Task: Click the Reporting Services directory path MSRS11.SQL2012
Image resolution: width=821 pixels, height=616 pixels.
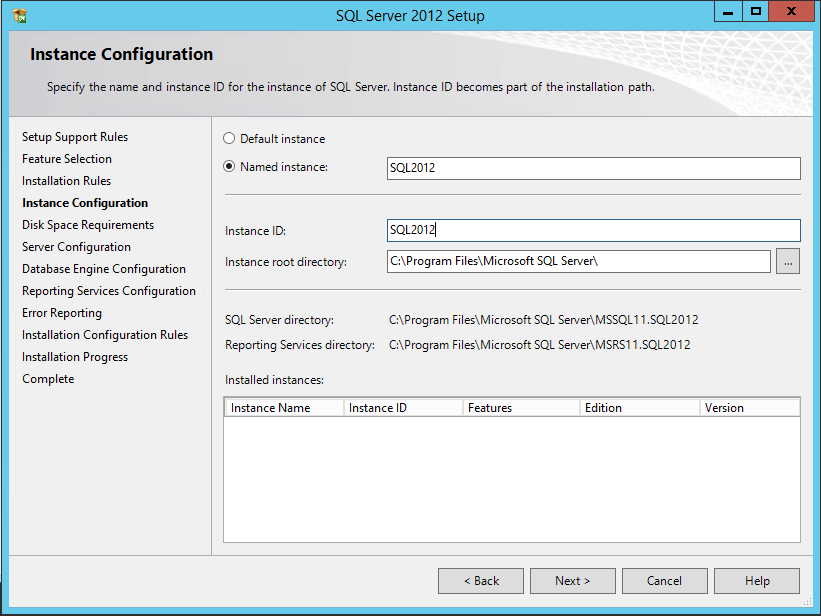Action: pyautogui.click(x=539, y=345)
